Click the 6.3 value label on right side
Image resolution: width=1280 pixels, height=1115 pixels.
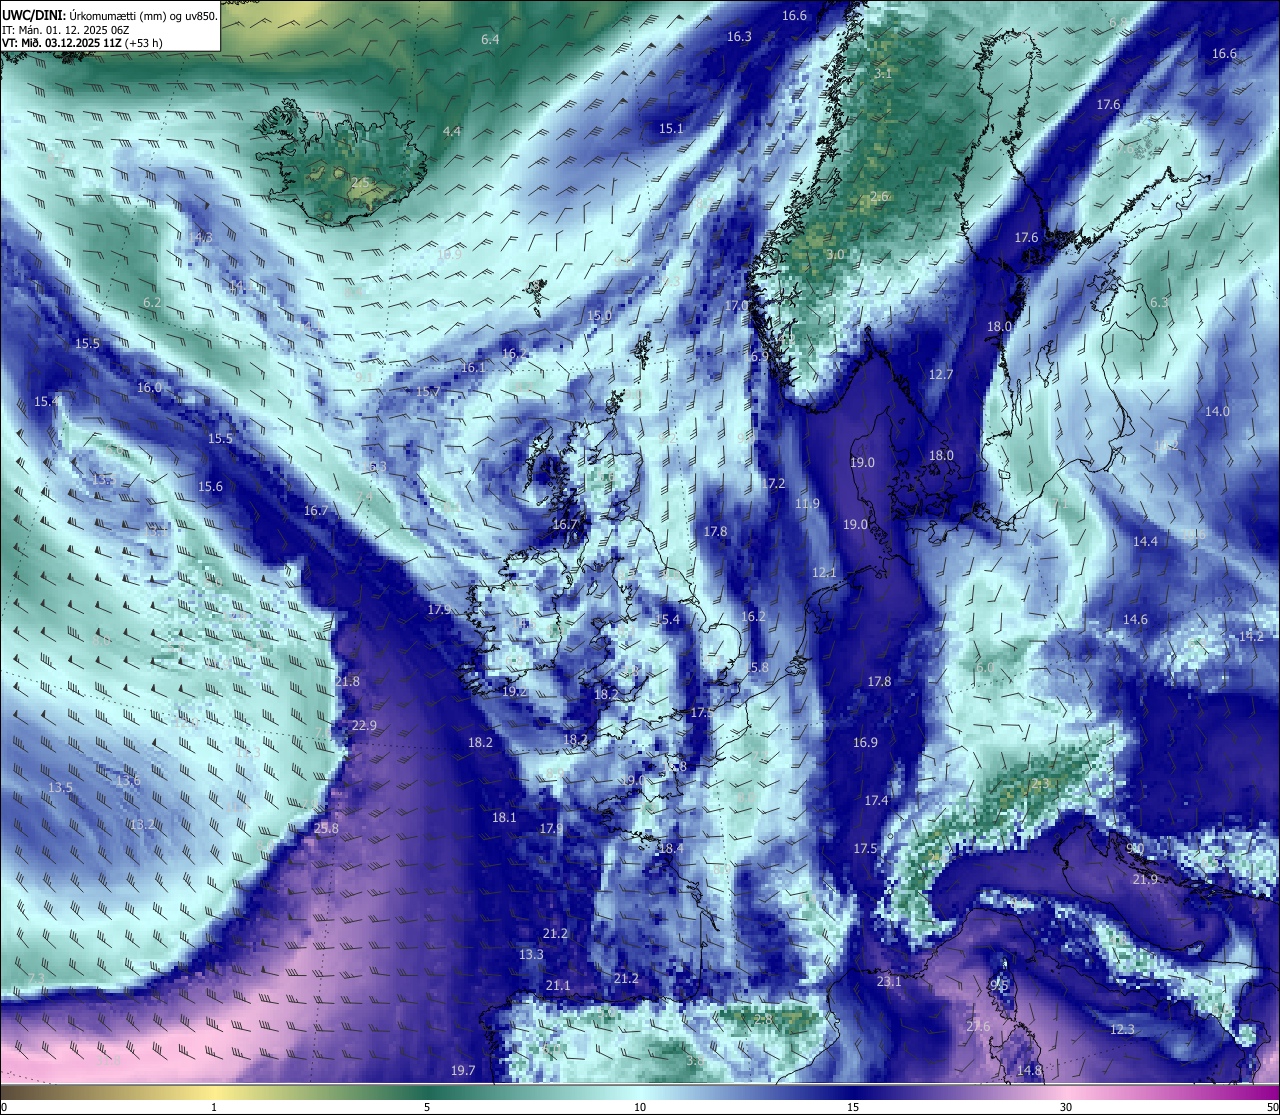click(x=1159, y=302)
